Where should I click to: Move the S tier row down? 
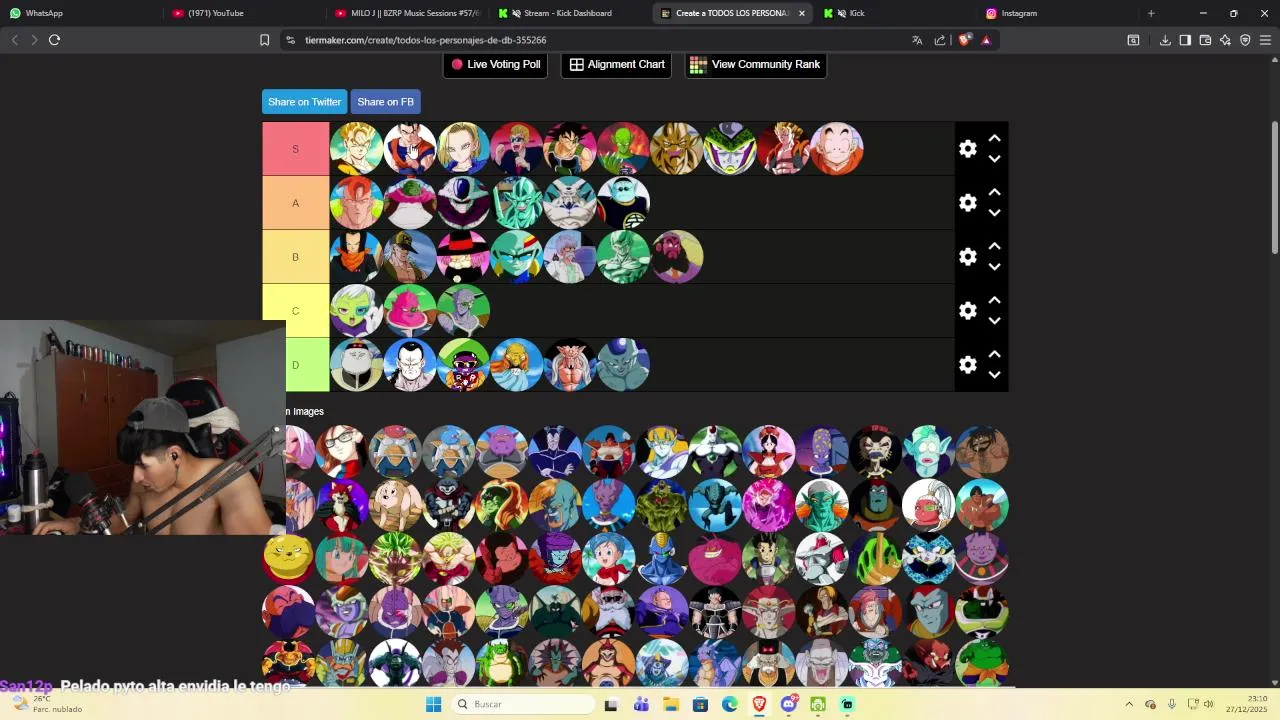[x=994, y=159]
